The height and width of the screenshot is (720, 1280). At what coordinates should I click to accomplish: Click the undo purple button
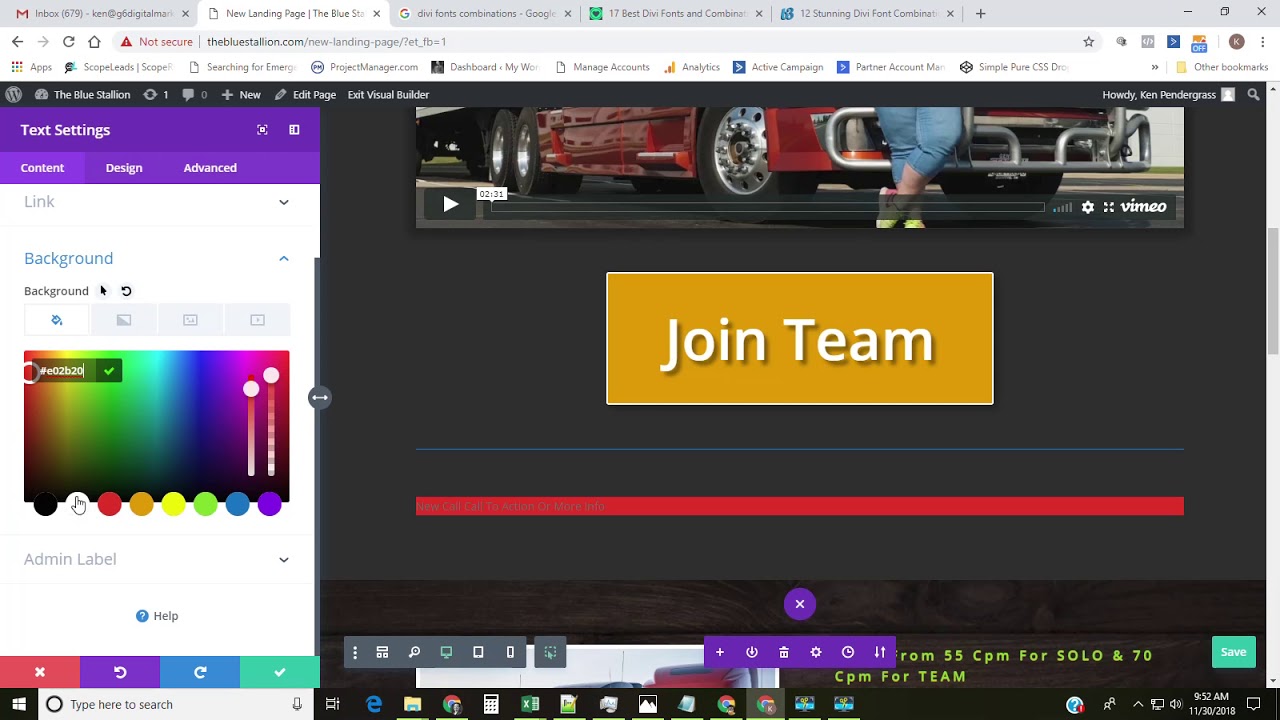120,672
